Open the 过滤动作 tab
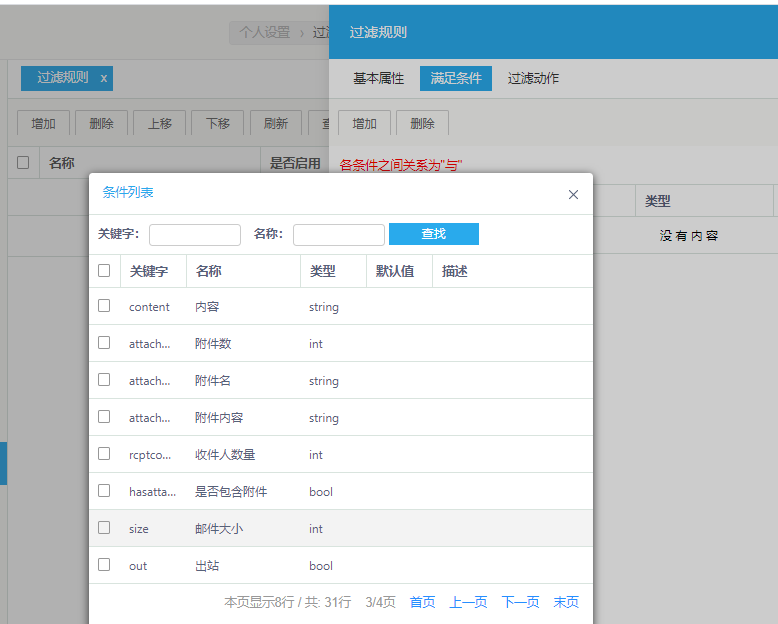Viewport: 778px width, 624px height. click(533, 78)
